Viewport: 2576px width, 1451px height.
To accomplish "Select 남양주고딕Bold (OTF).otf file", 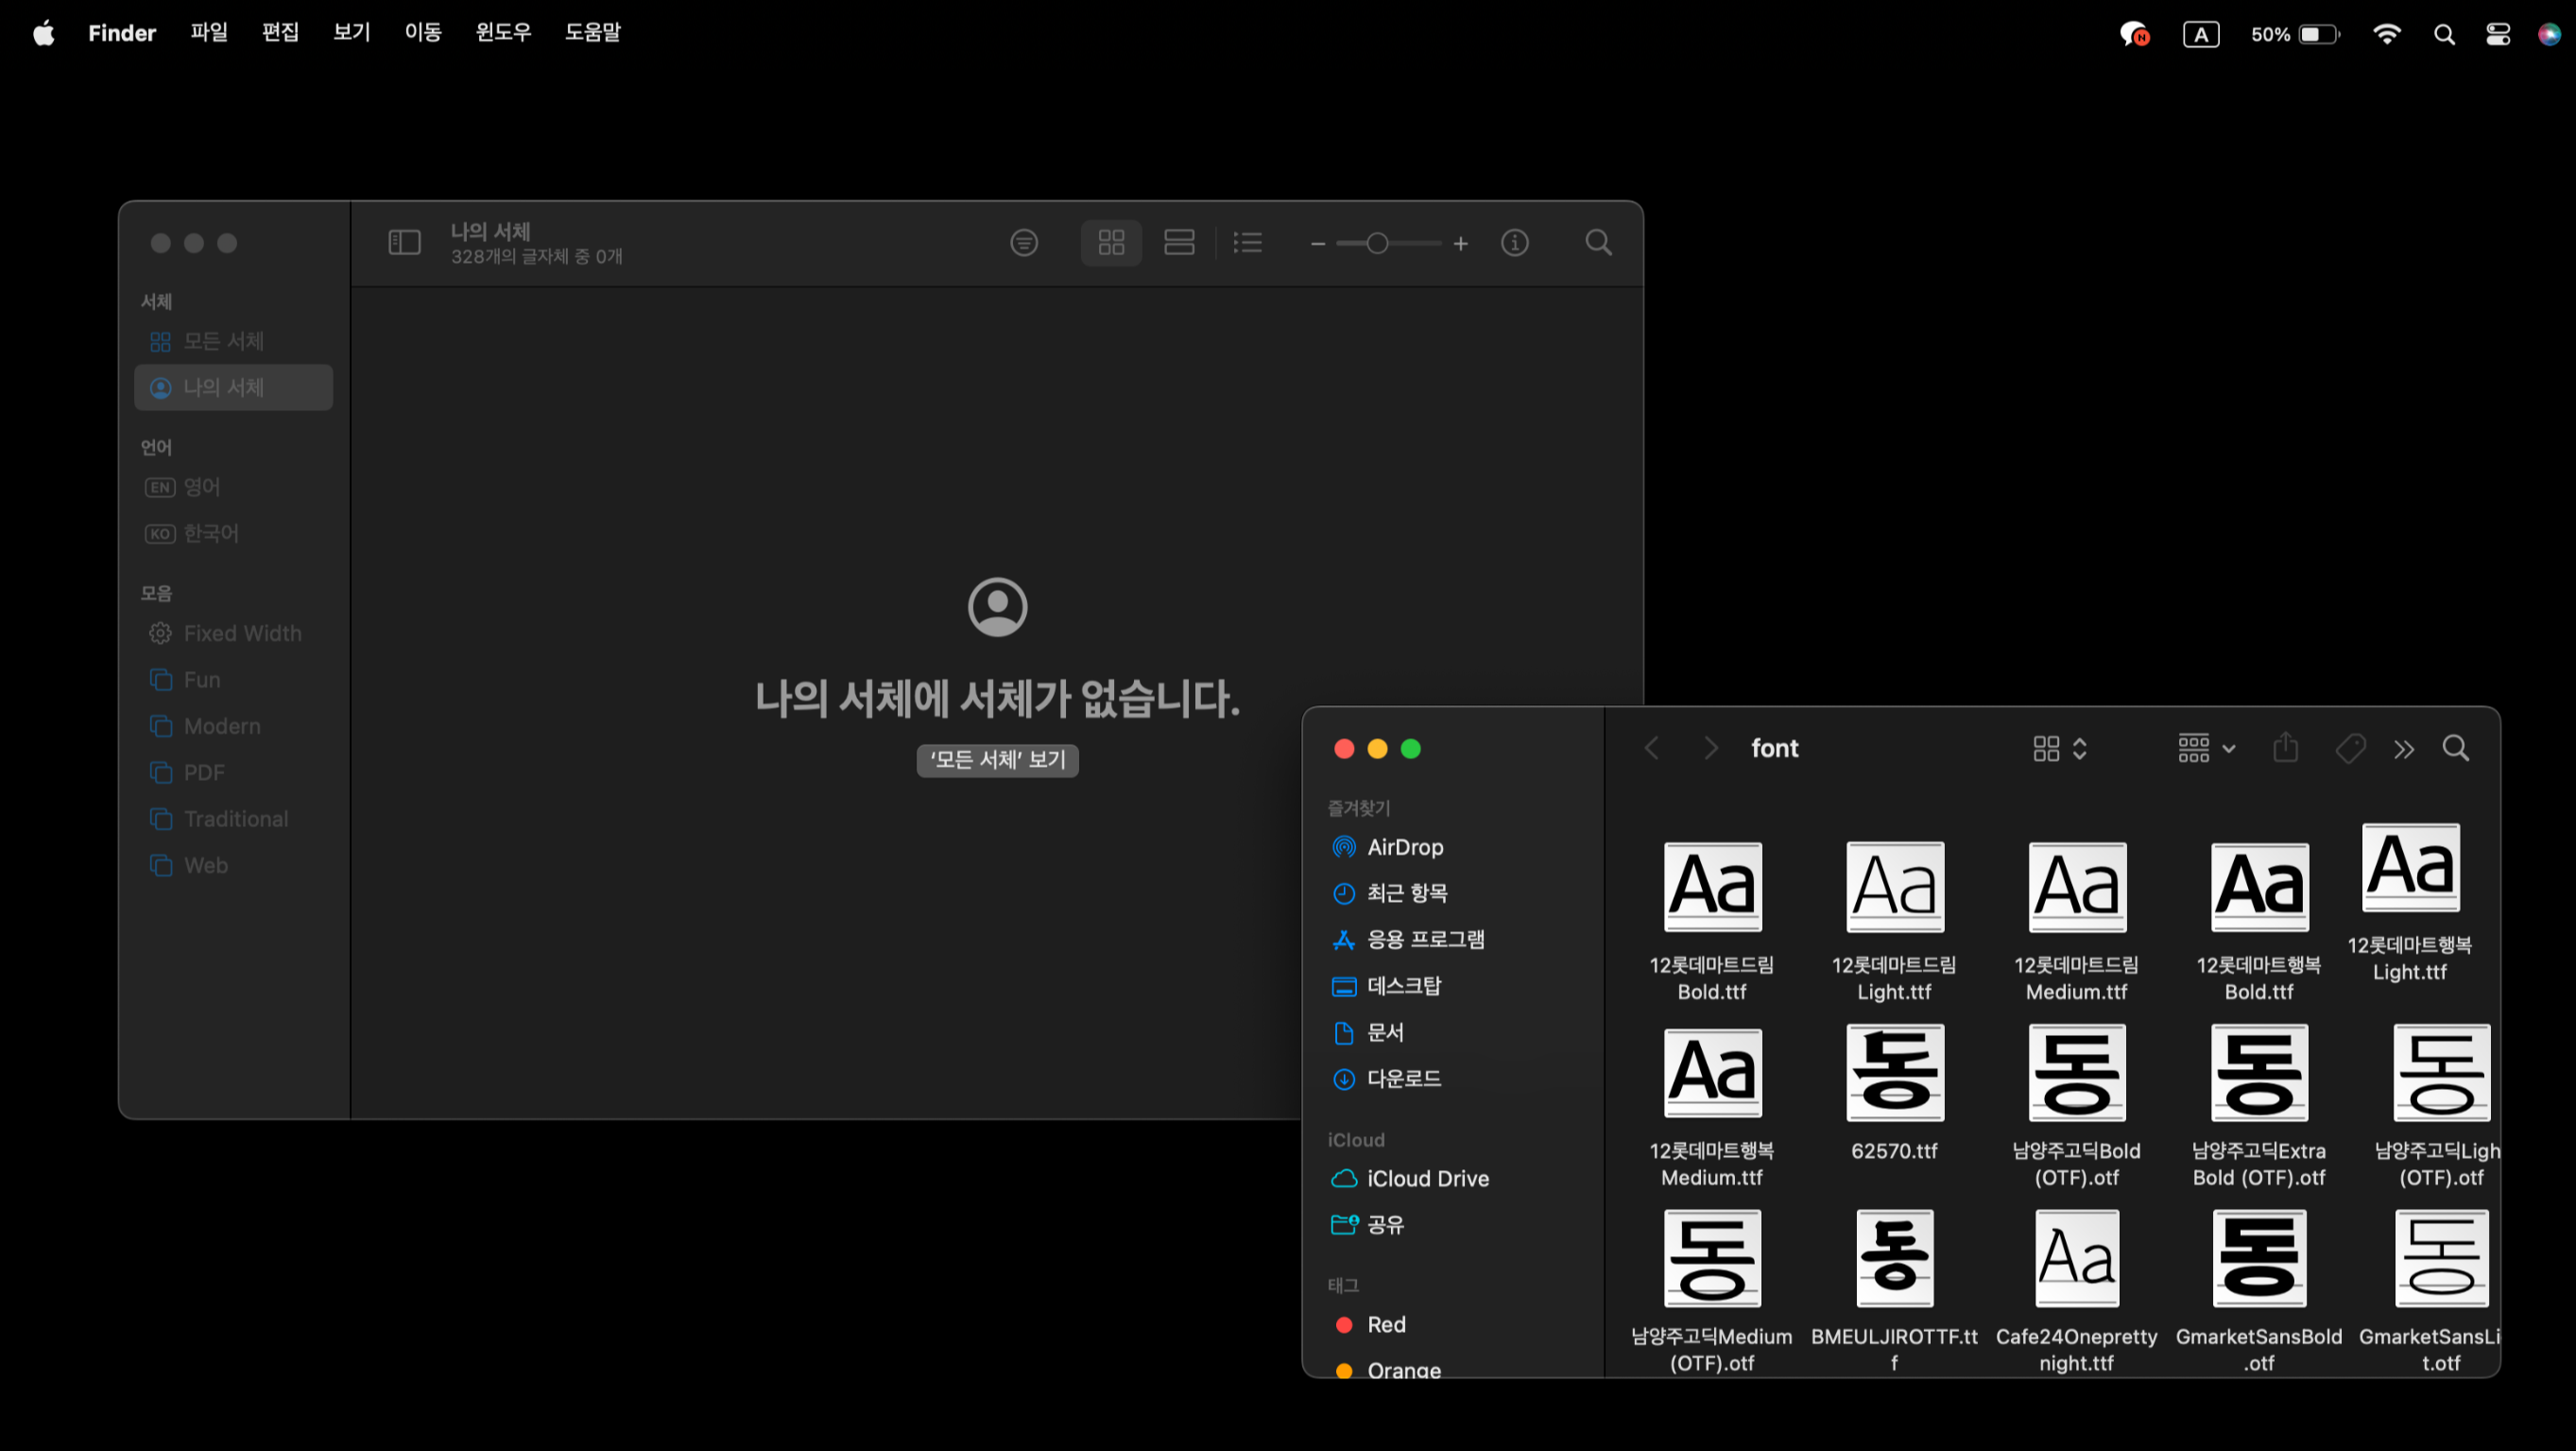I will [2077, 1072].
